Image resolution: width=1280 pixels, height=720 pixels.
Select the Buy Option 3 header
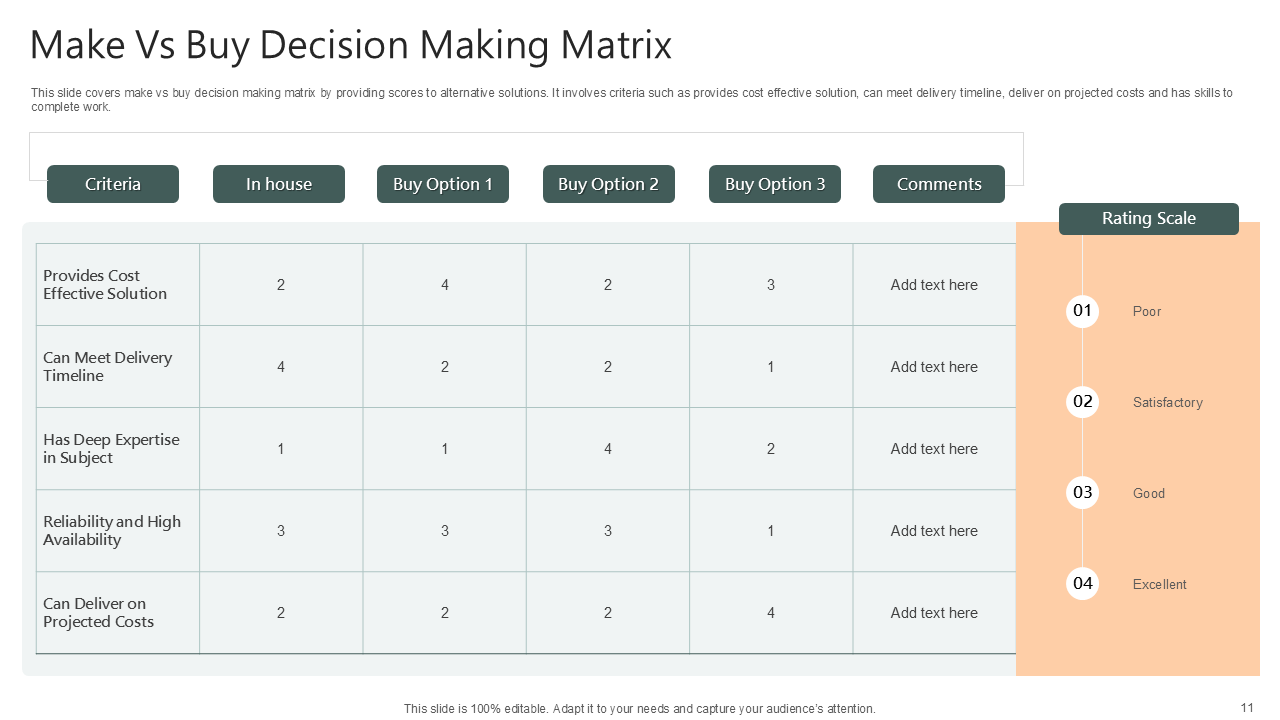pos(775,184)
